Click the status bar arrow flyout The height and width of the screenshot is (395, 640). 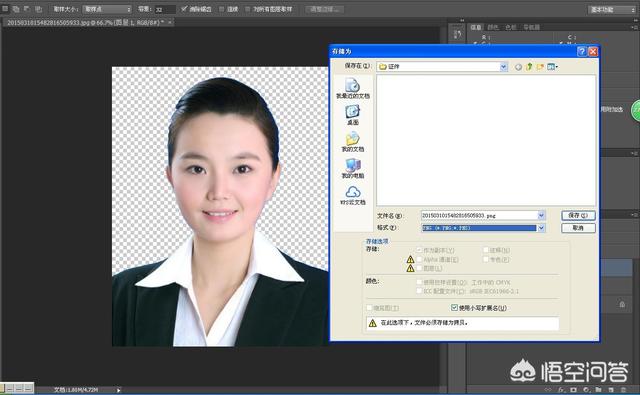point(118,390)
